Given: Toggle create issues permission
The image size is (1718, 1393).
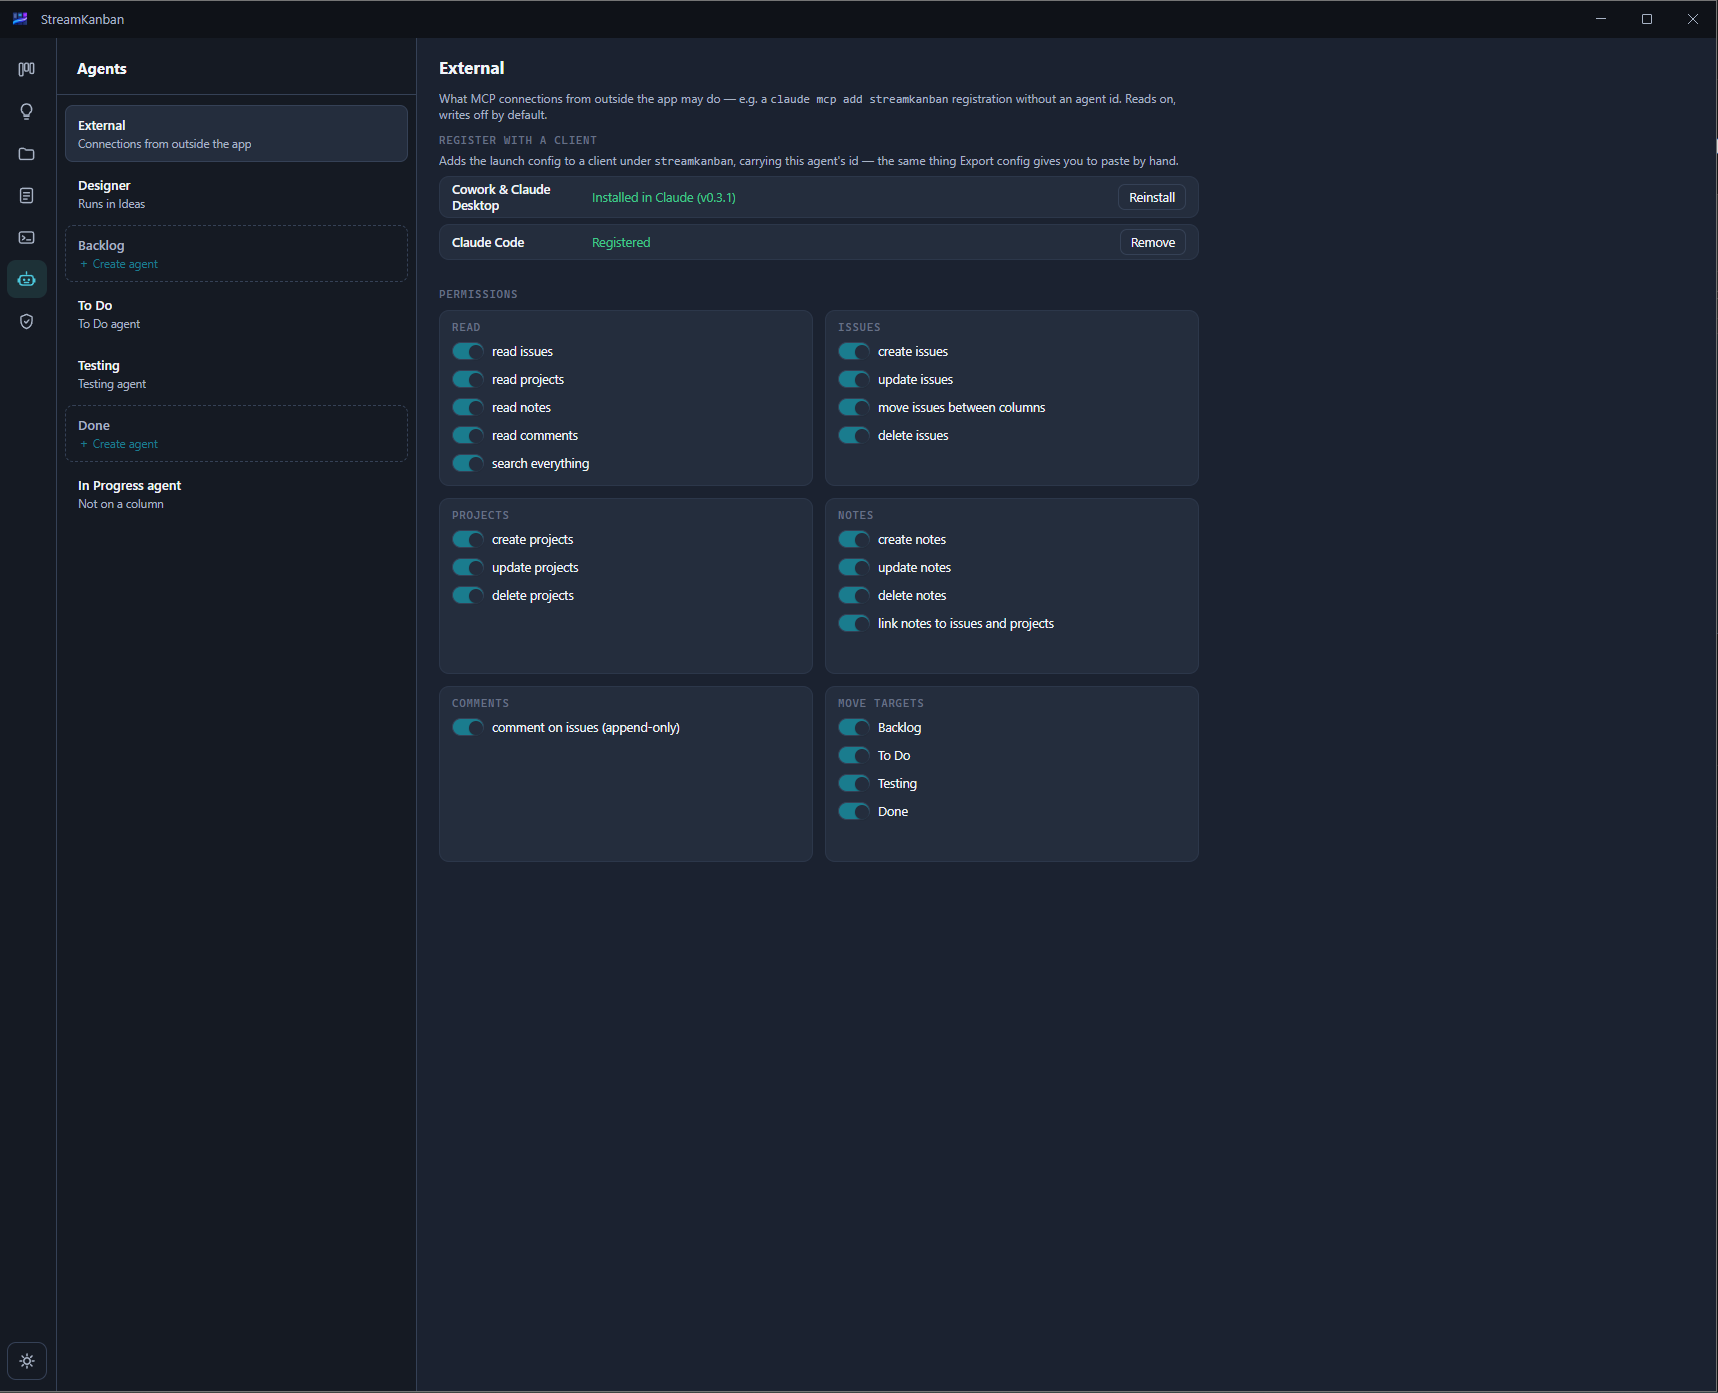Looking at the screenshot, I should tap(854, 351).
